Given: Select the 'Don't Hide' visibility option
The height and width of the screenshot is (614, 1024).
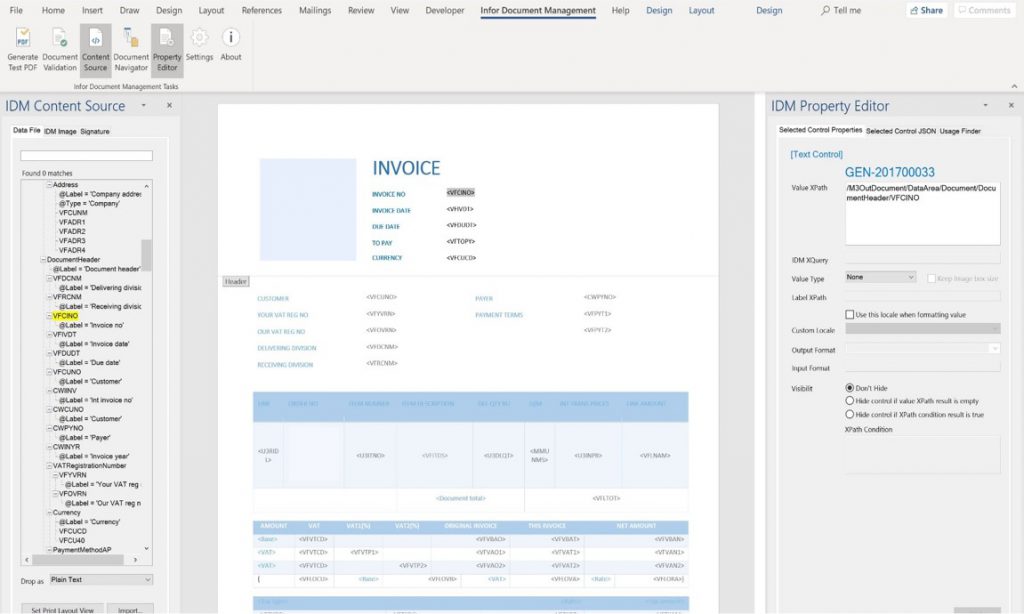Looking at the screenshot, I should coord(850,388).
